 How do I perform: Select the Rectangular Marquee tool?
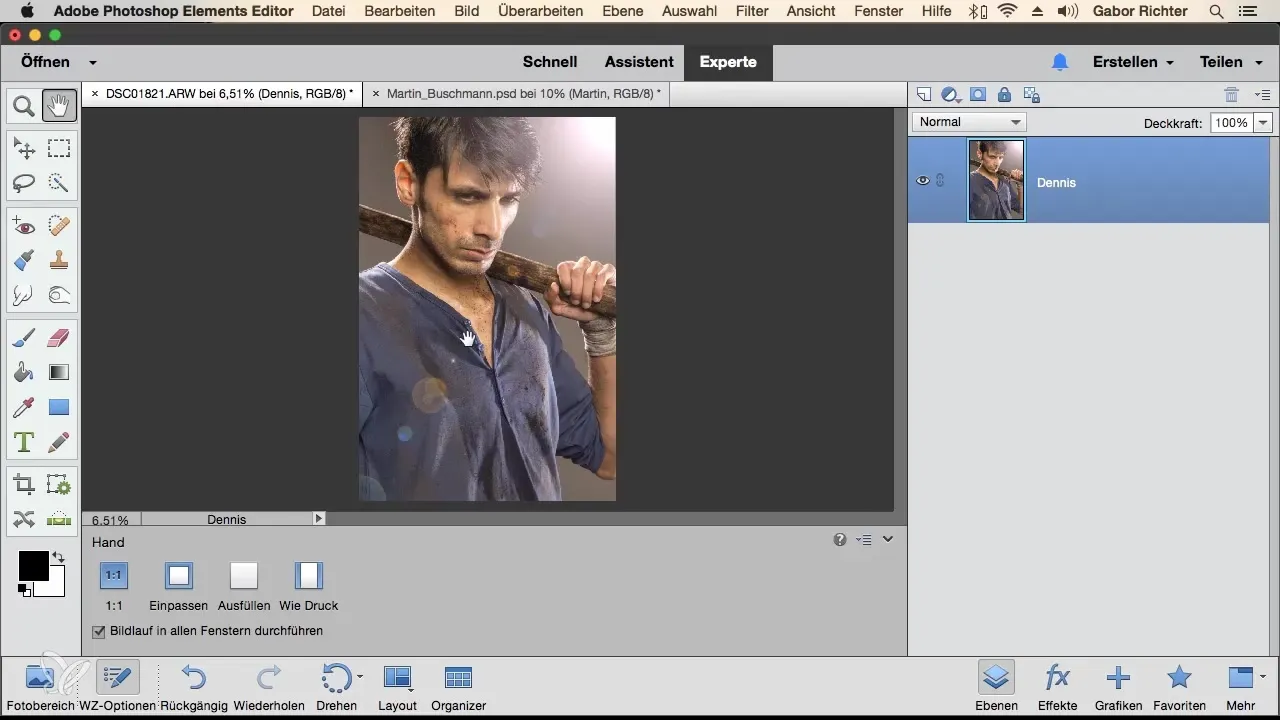coord(59,149)
